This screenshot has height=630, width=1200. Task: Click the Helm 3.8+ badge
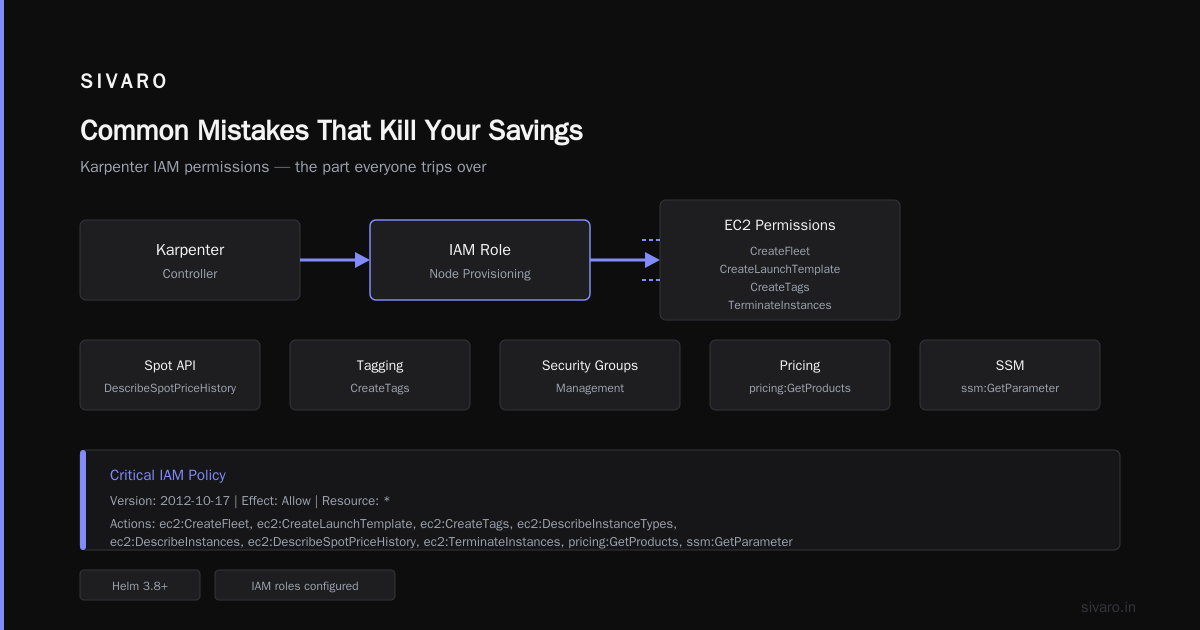coord(140,585)
